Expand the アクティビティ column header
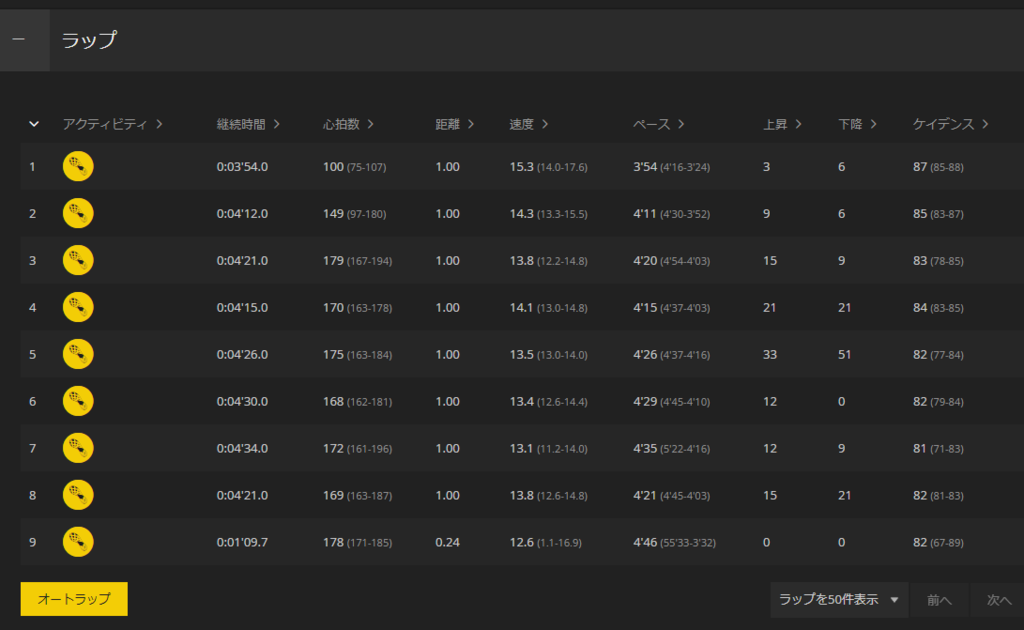The height and width of the screenshot is (630, 1024). tap(112, 124)
